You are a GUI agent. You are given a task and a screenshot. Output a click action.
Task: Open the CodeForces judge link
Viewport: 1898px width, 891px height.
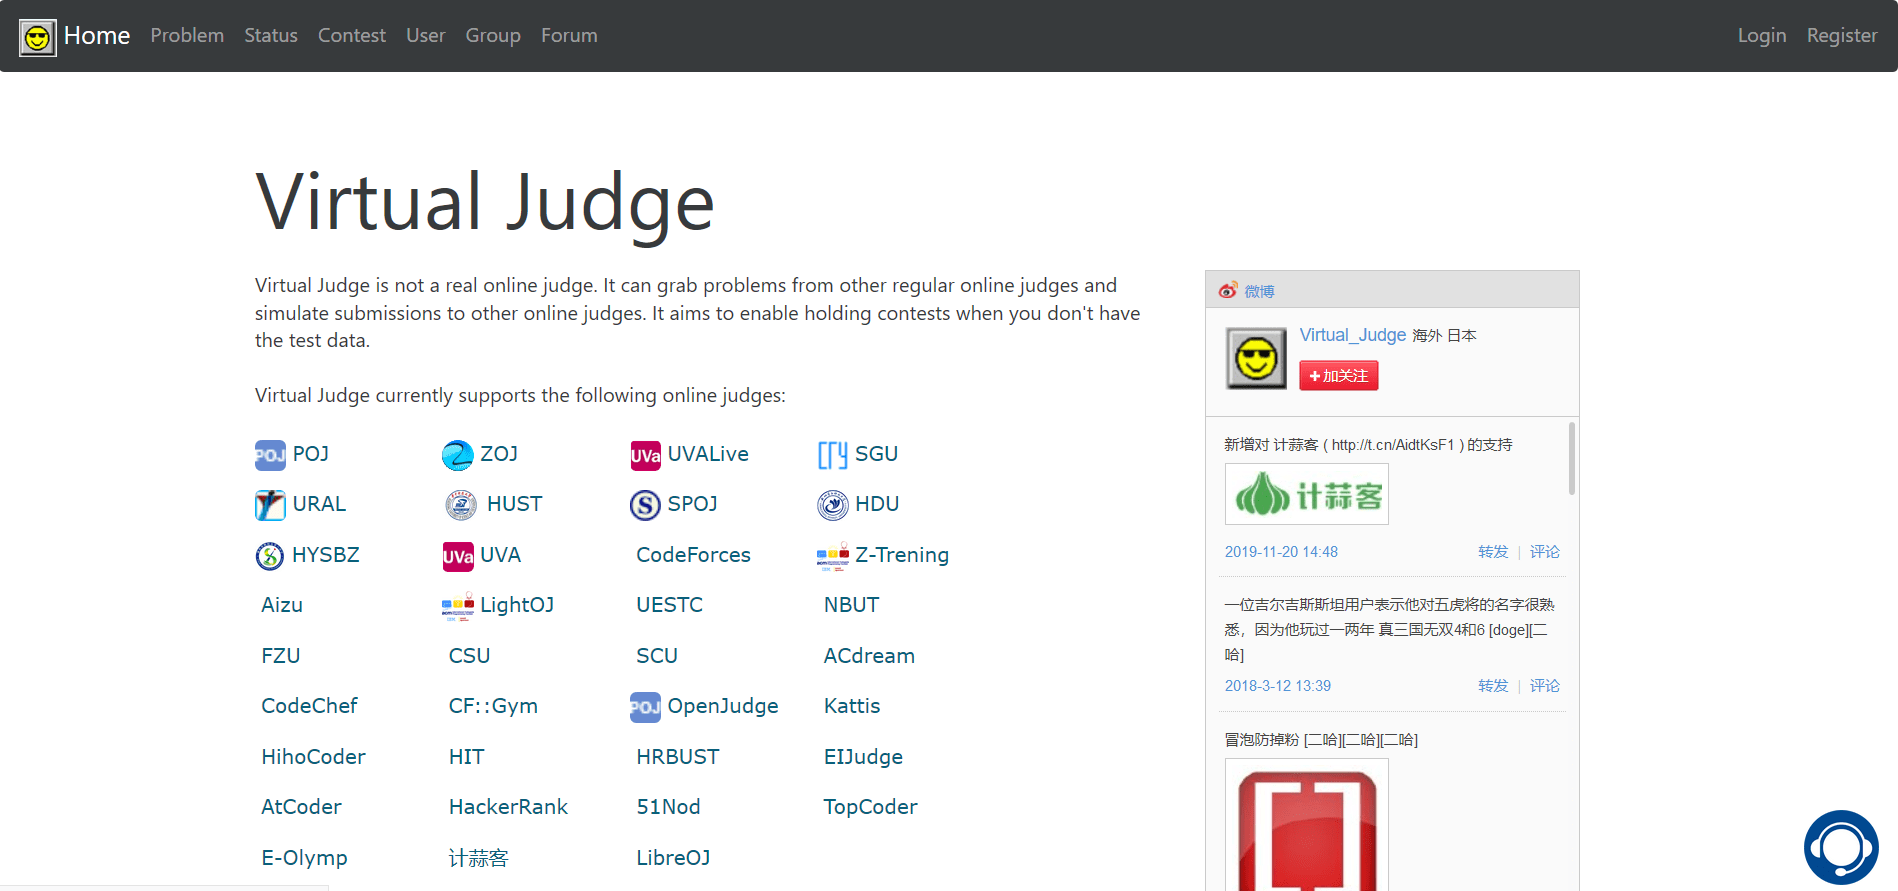tap(693, 555)
